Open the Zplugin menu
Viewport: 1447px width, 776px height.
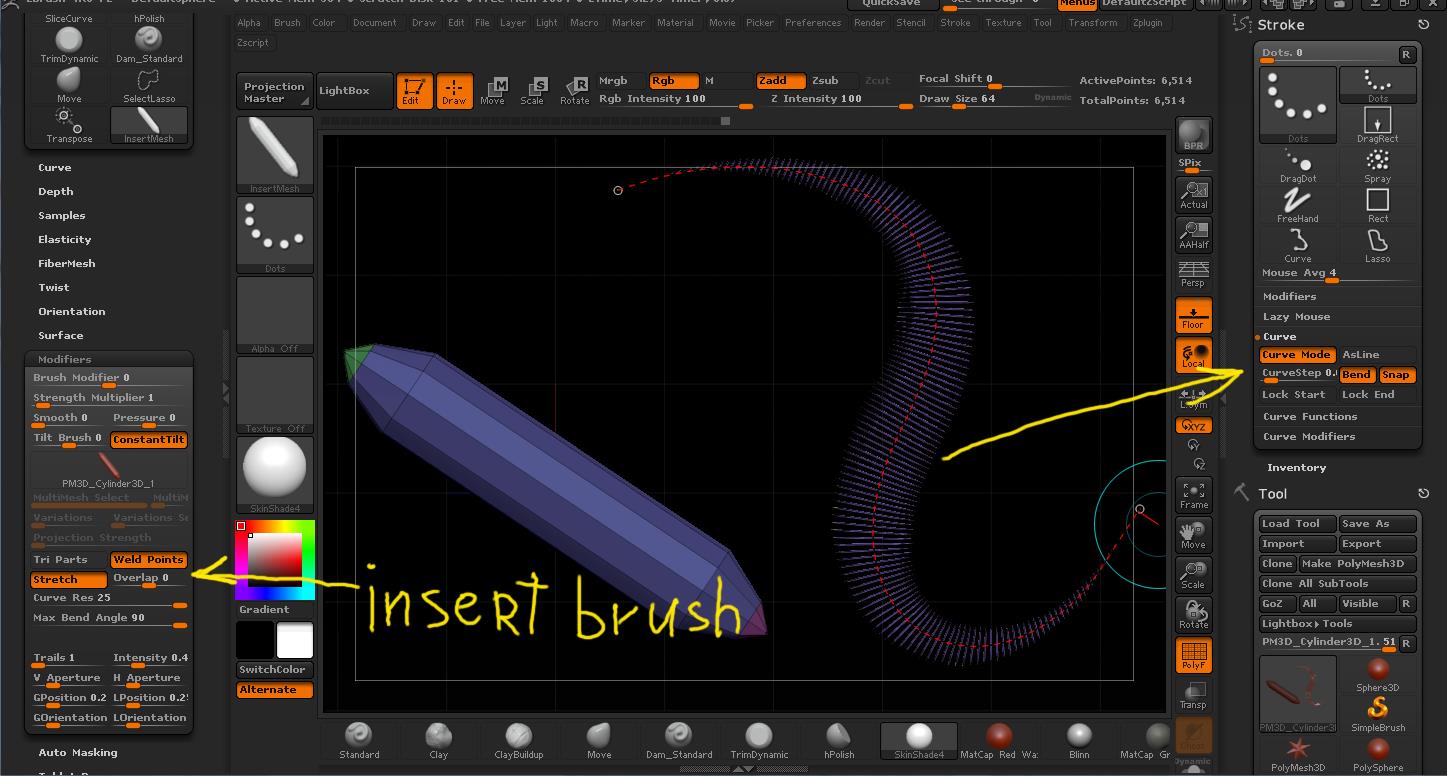1148,23
